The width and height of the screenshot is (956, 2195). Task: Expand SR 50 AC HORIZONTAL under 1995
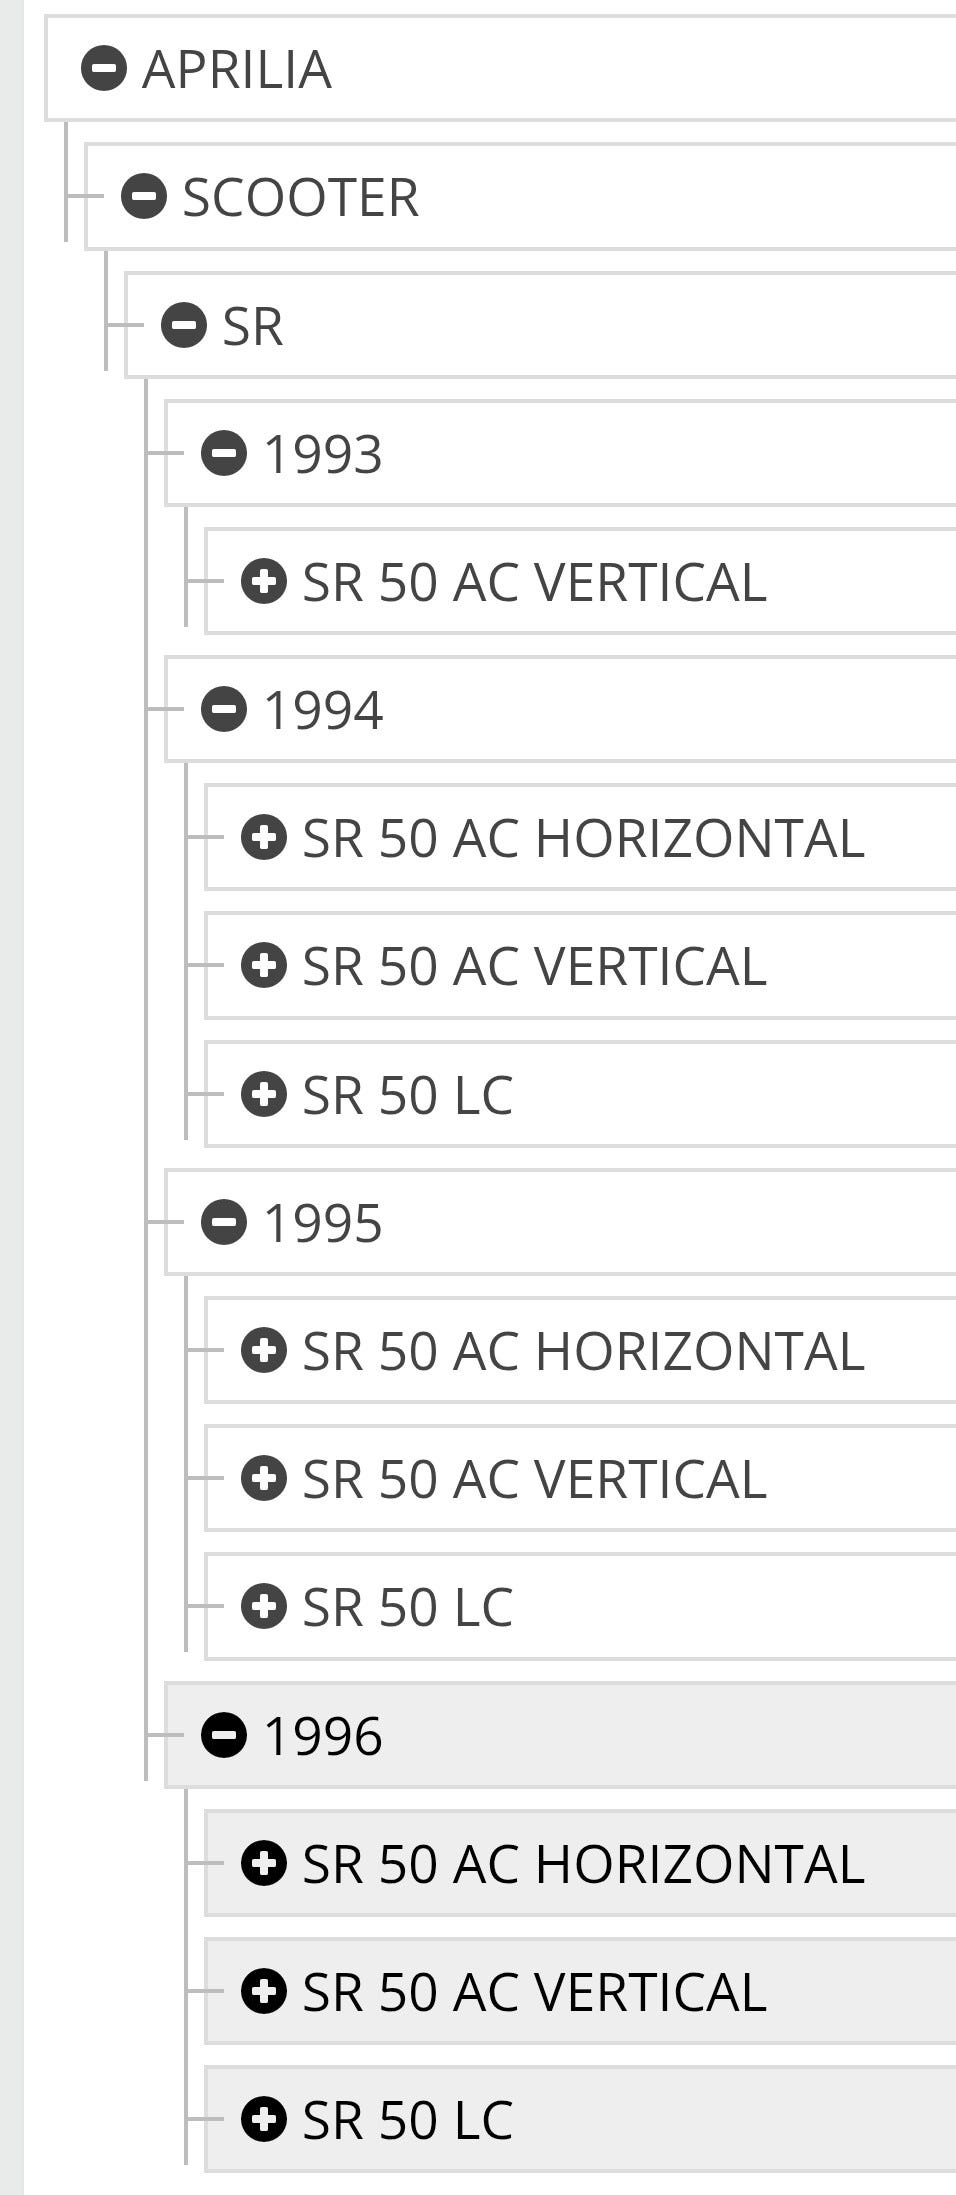click(x=264, y=1350)
